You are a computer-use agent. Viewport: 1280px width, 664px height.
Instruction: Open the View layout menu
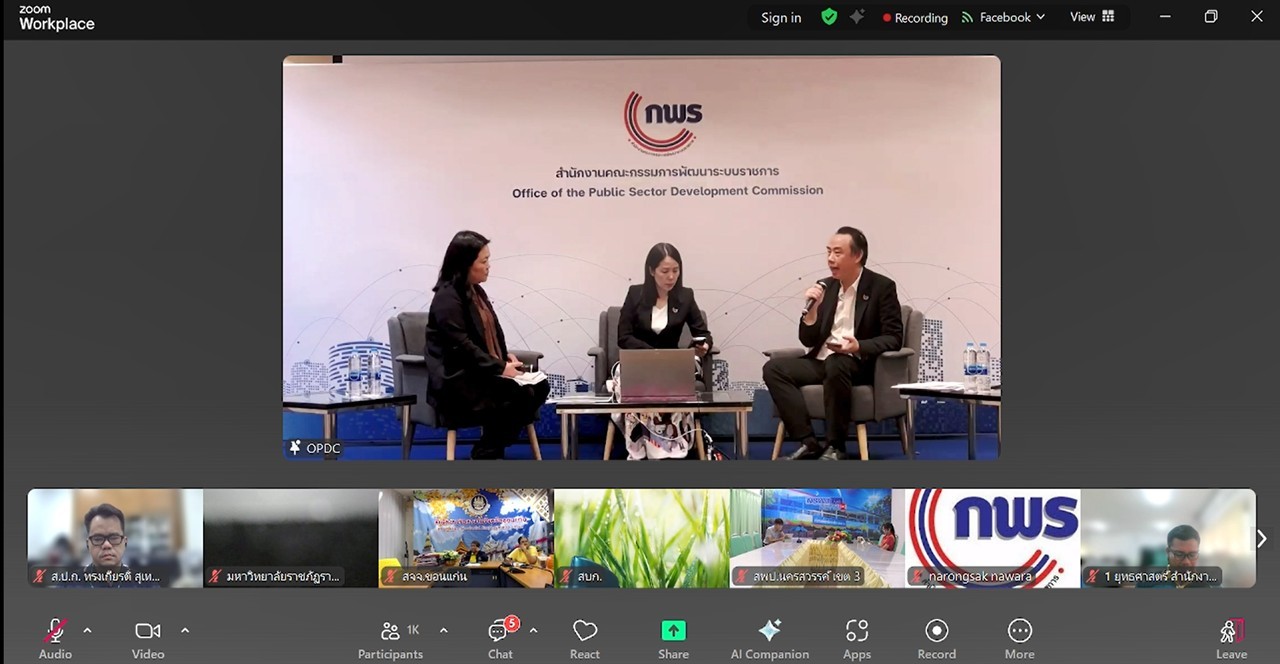[1092, 17]
